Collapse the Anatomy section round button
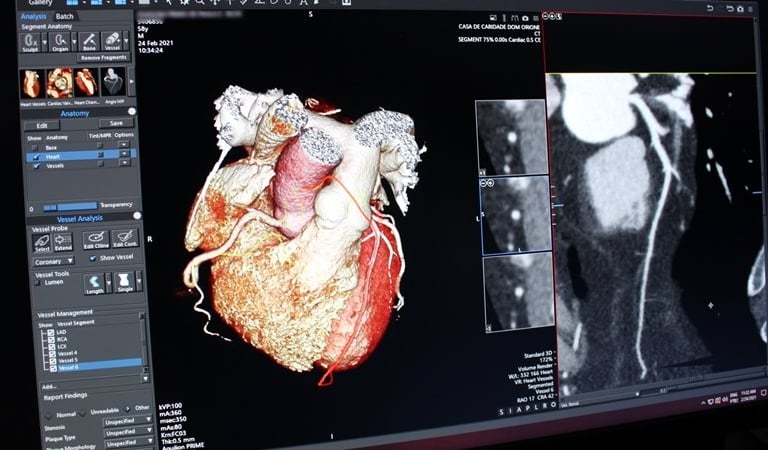Image resolution: width=768 pixels, height=450 pixels. tap(132, 112)
